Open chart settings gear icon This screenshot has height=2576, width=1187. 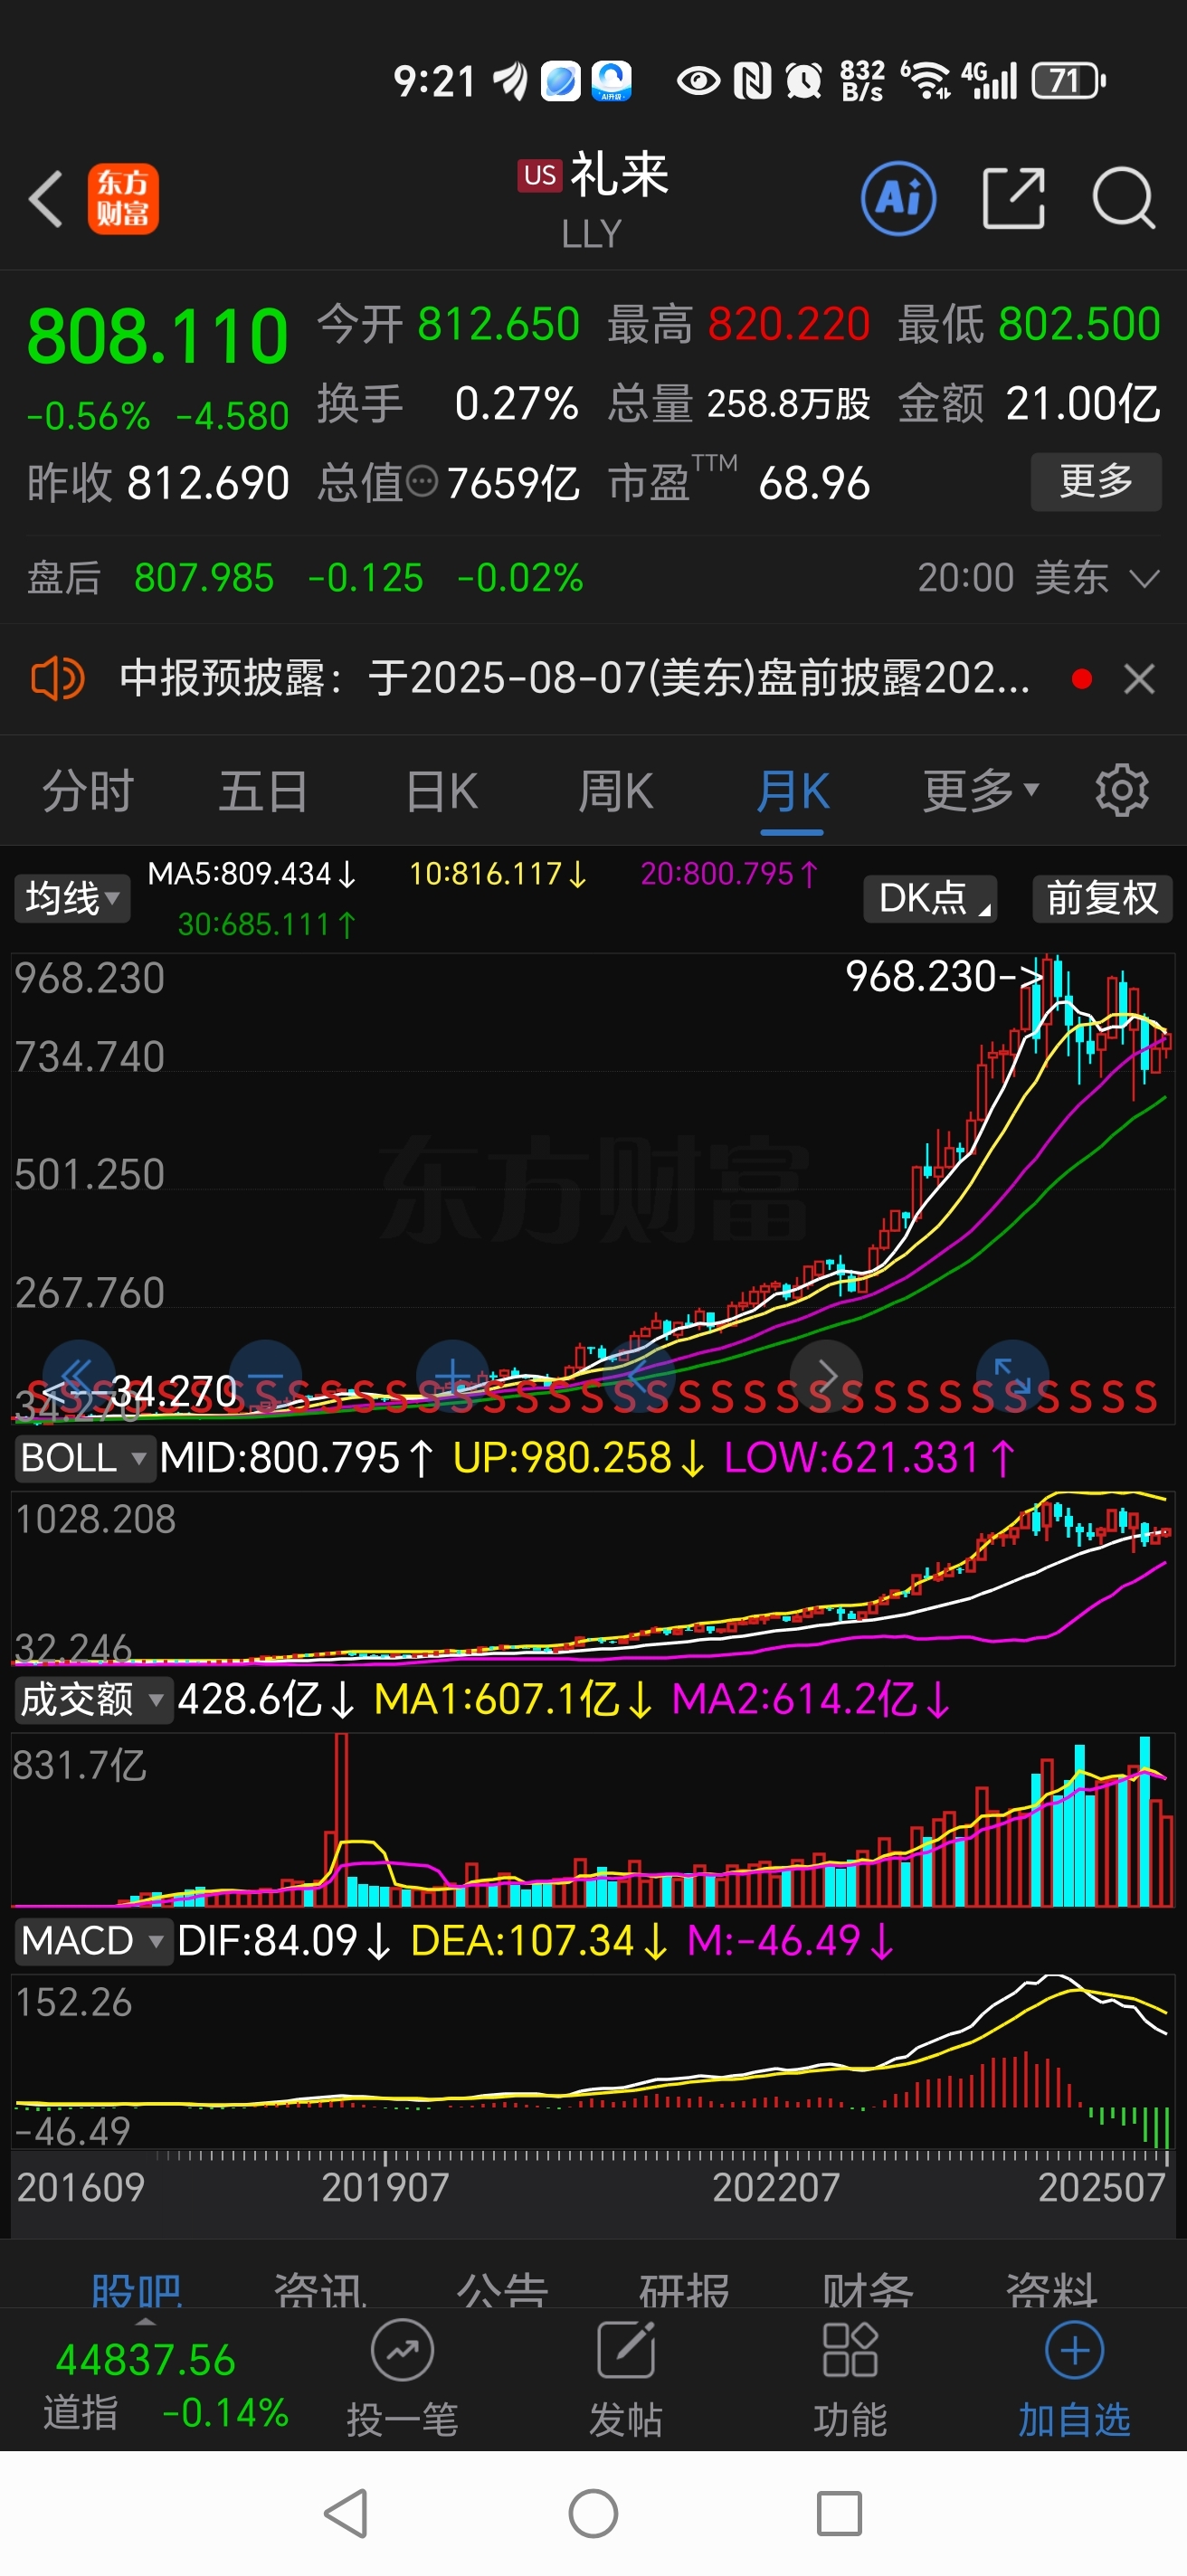(1122, 791)
